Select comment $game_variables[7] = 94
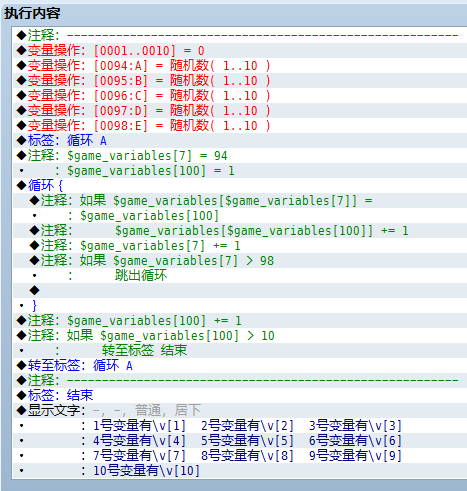 click(239, 155)
